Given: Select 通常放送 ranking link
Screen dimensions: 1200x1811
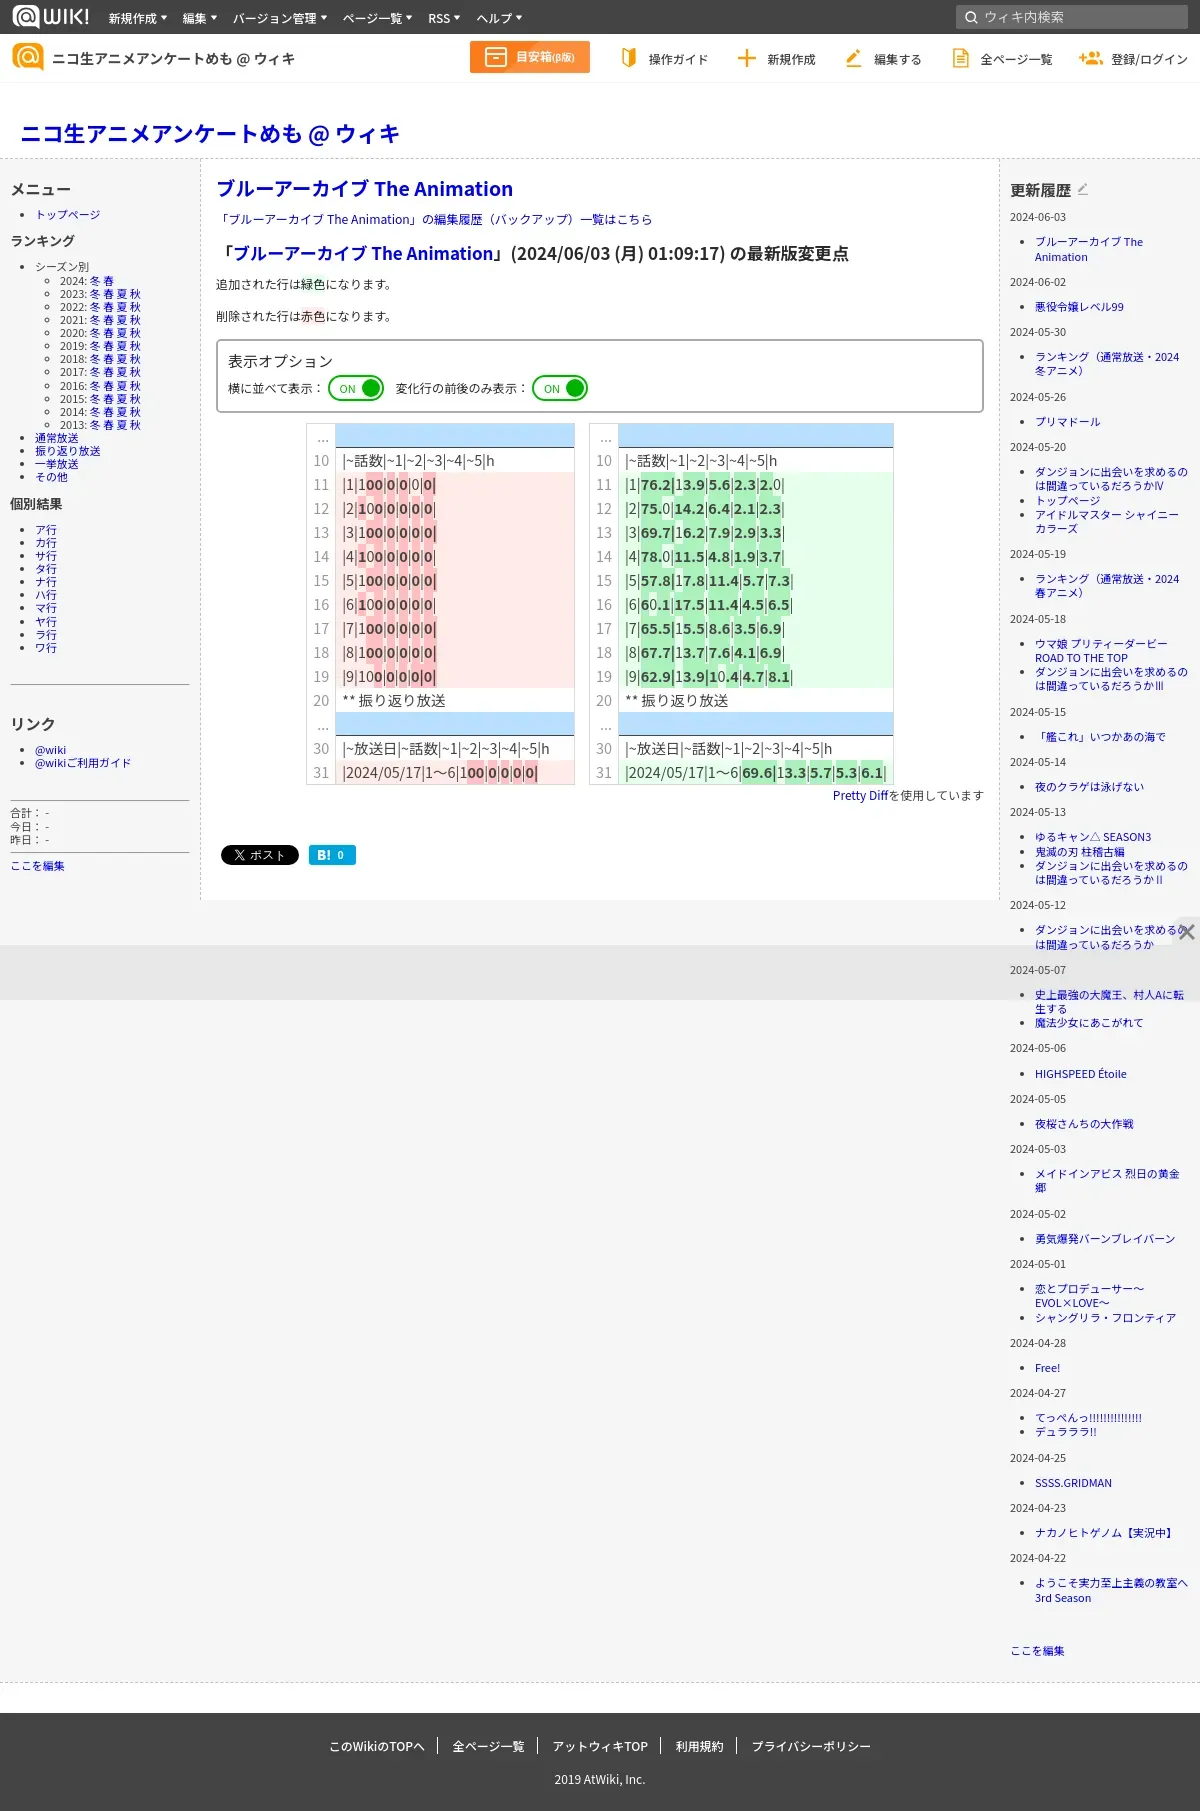Looking at the screenshot, I should point(56,438).
